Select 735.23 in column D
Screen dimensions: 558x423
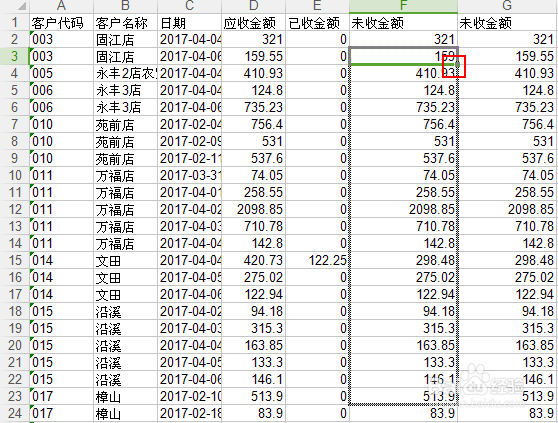click(253, 107)
